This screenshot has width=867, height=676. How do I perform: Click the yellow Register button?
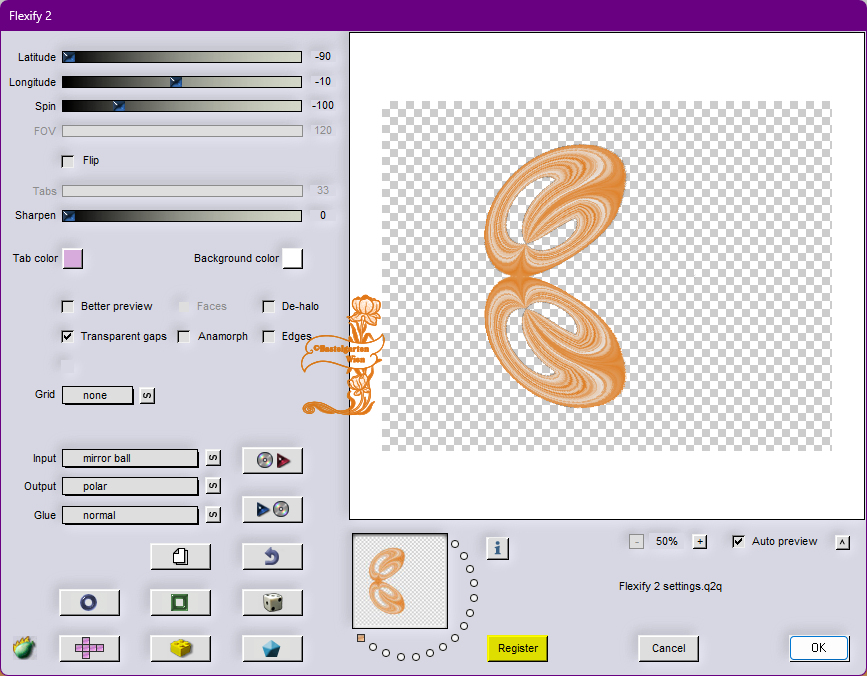click(x=518, y=648)
